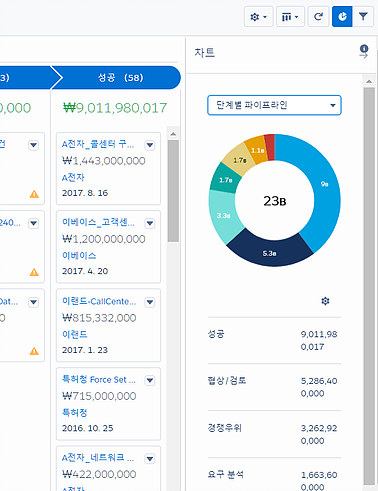Open dropdown on the 240... card

pos(33,223)
